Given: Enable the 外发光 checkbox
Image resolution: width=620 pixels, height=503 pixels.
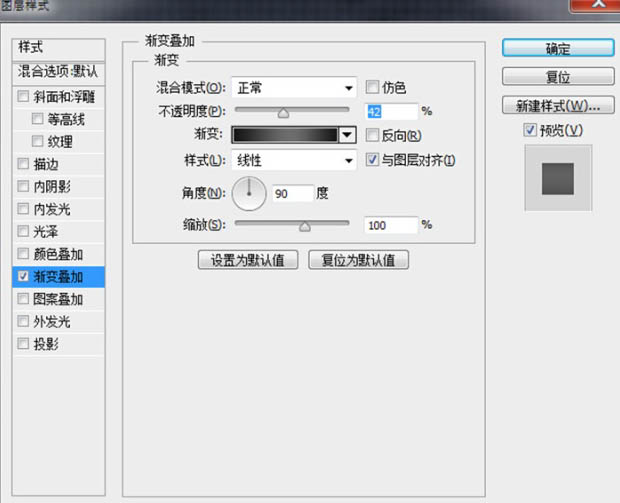Looking at the screenshot, I should pyautogui.click(x=23, y=321).
